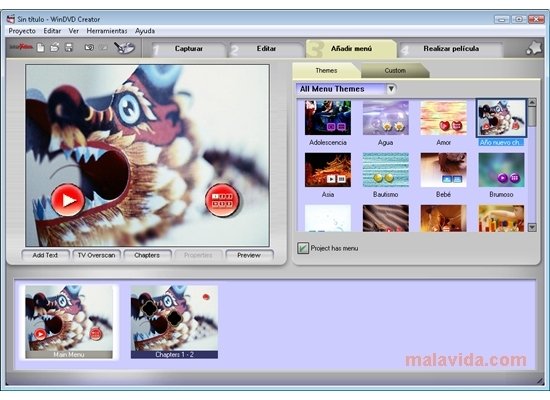This screenshot has width=550, height=400.
Task: Choose the Bautismo theme thumbnail
Action: tap(385, 169)
